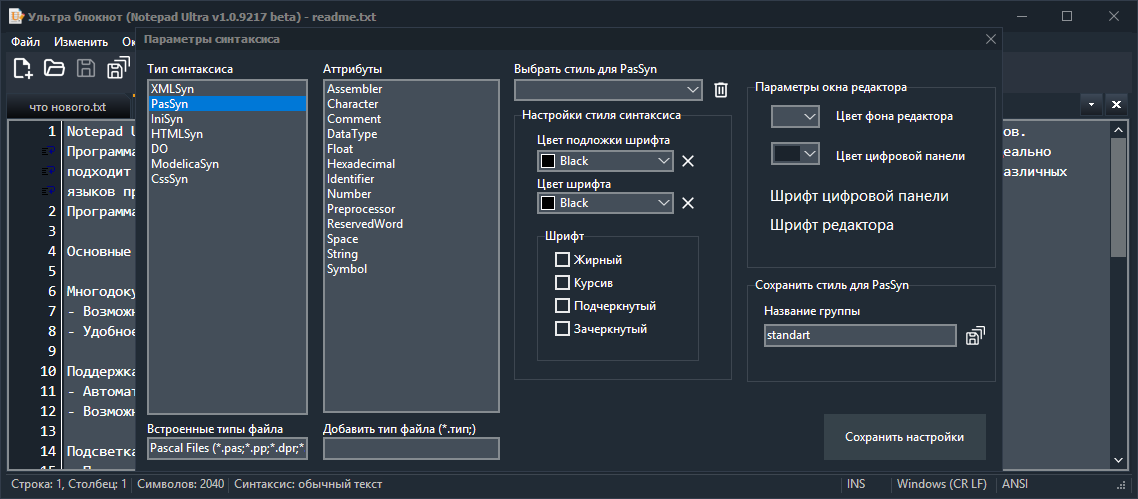Enable the Жирный checkbox
Viewport: 1138px width, 499px height.
pyautogui.click(x=562, y=260)
